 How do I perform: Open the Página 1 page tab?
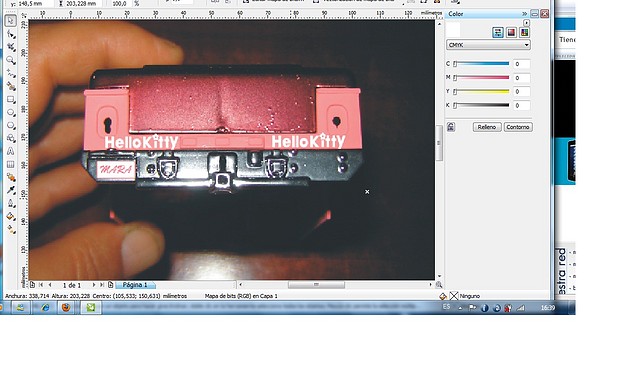pos(135,285)
